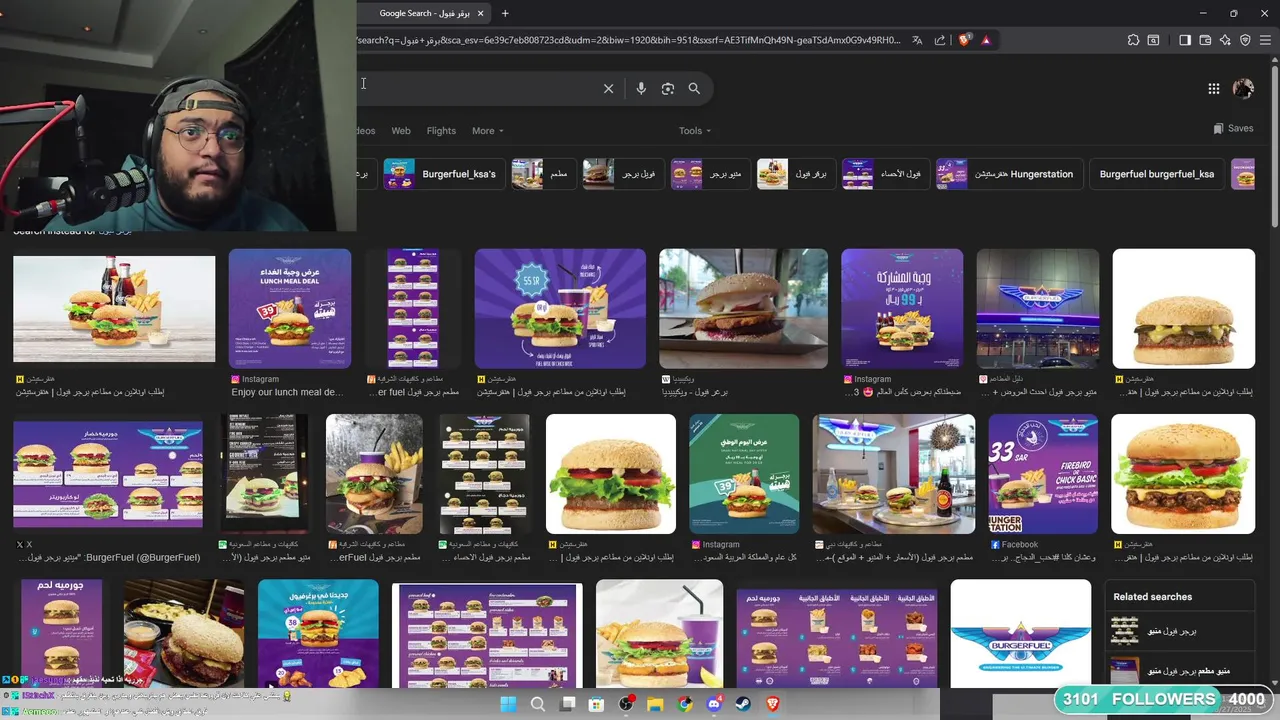The image size is (1280, 720).
Task: Open the burgers with Coca-Cola bottles image
Action: tap(114, 309)
